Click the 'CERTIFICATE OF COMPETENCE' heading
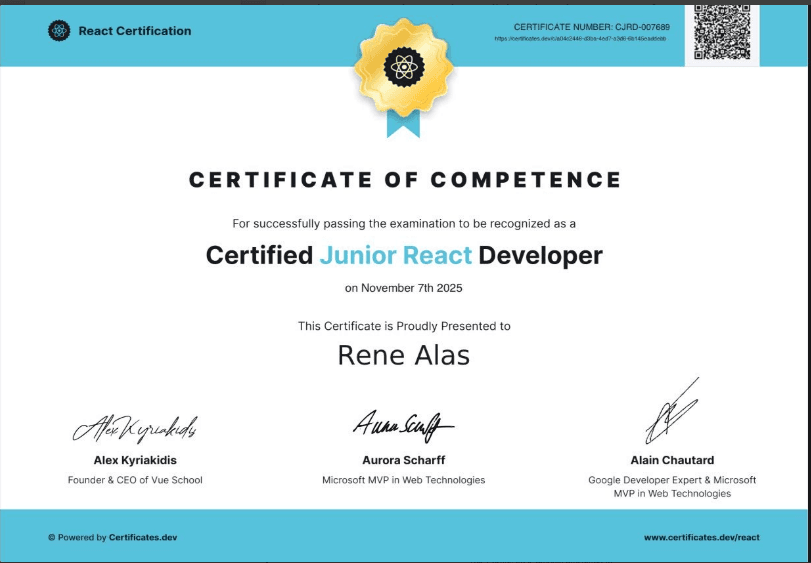 [405, 180]
